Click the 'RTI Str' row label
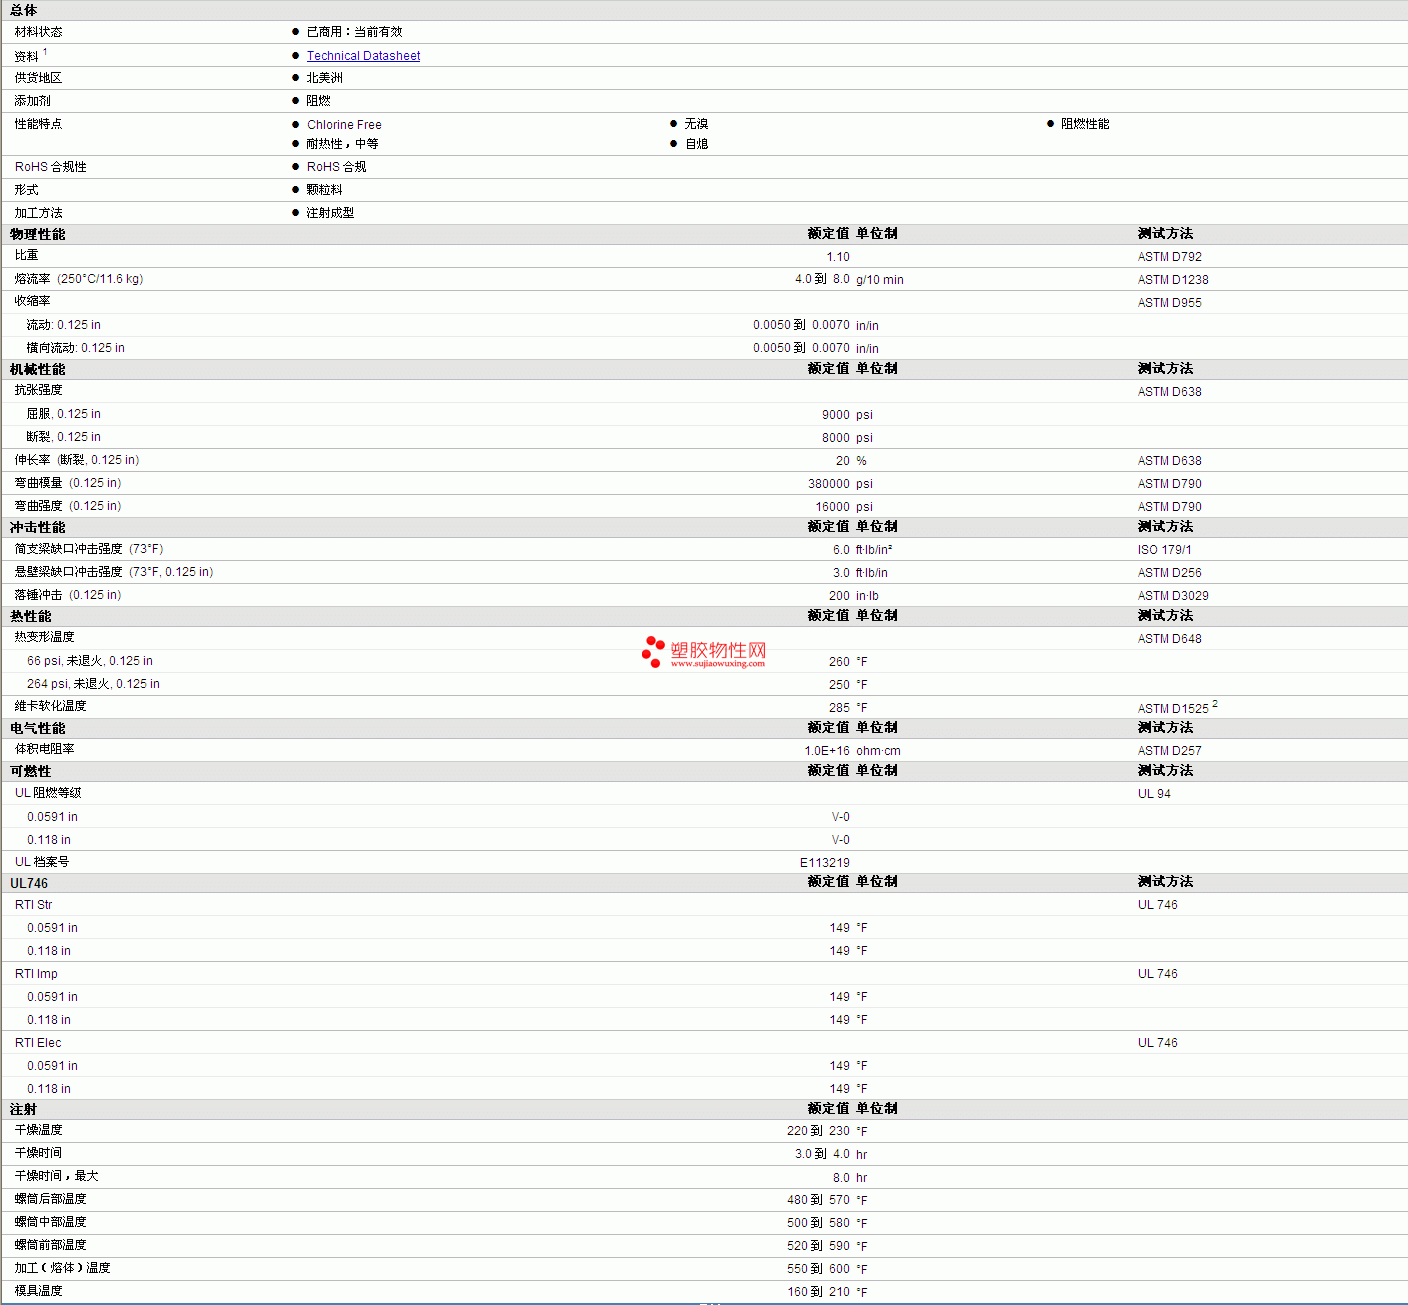 tap(33, 905)
